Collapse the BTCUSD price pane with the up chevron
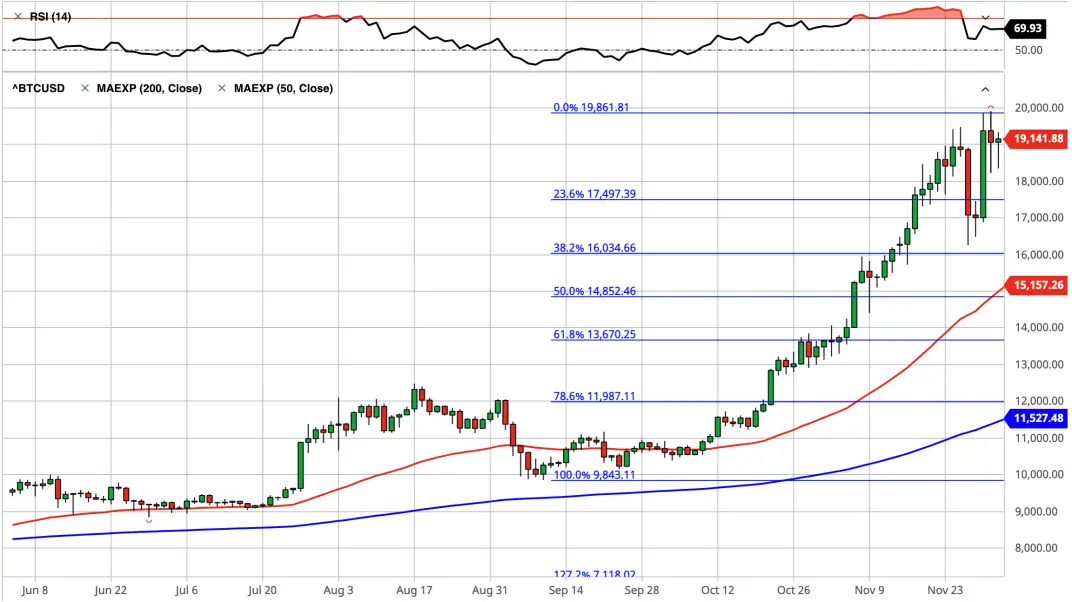This screenshot has height=602, width=1072. click(x=985, y=90)
